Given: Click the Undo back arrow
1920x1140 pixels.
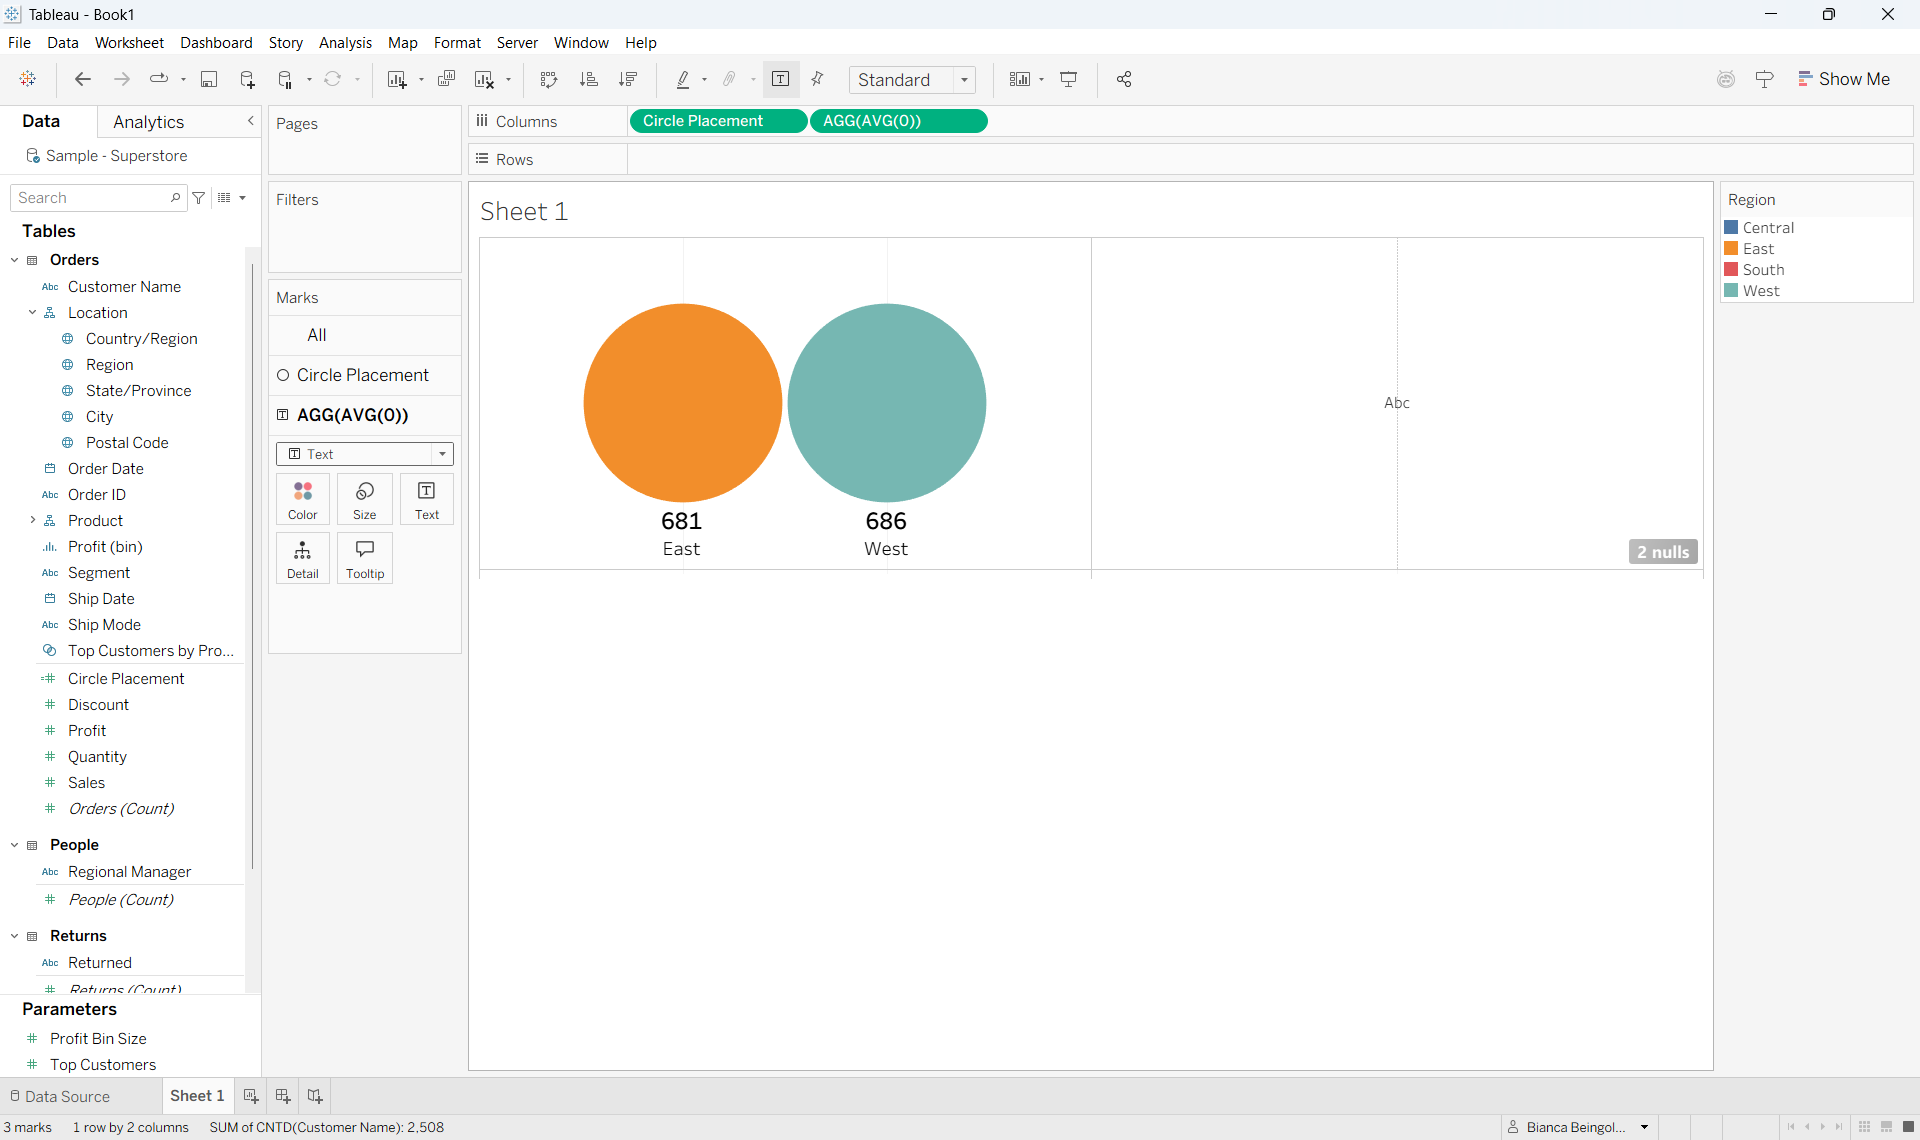Looking at the screenshot, I should [83, 79].
